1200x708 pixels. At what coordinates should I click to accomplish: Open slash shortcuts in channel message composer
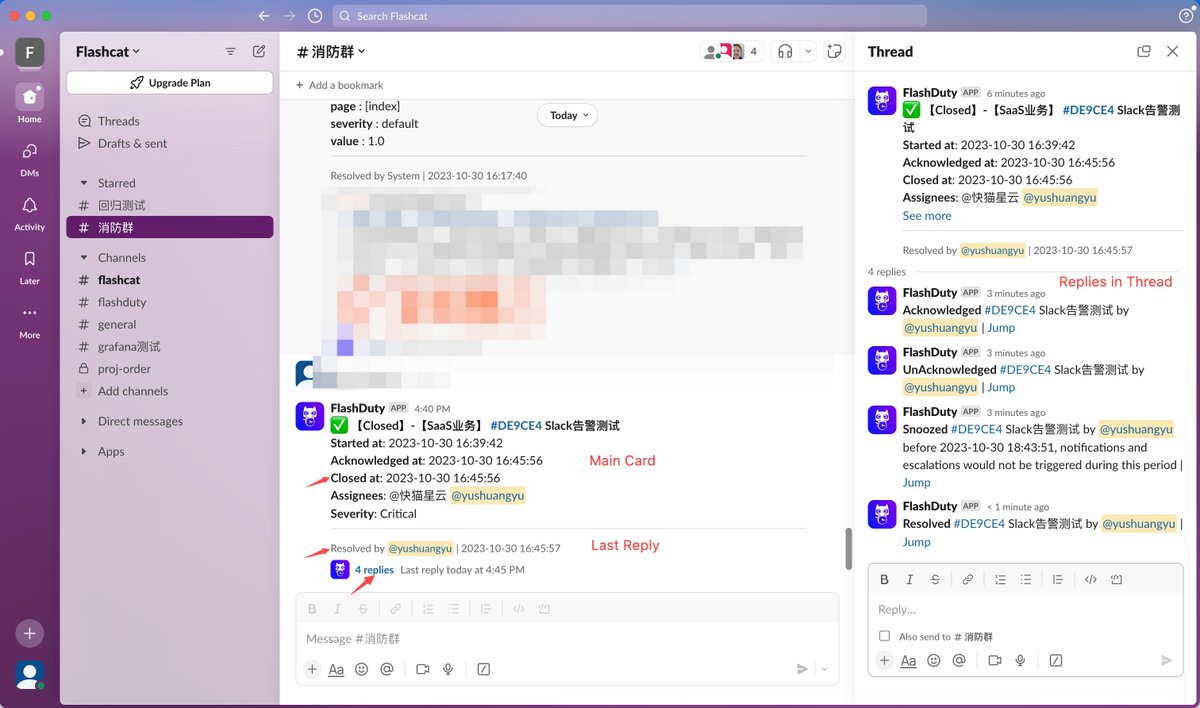[x=484, y=669]
